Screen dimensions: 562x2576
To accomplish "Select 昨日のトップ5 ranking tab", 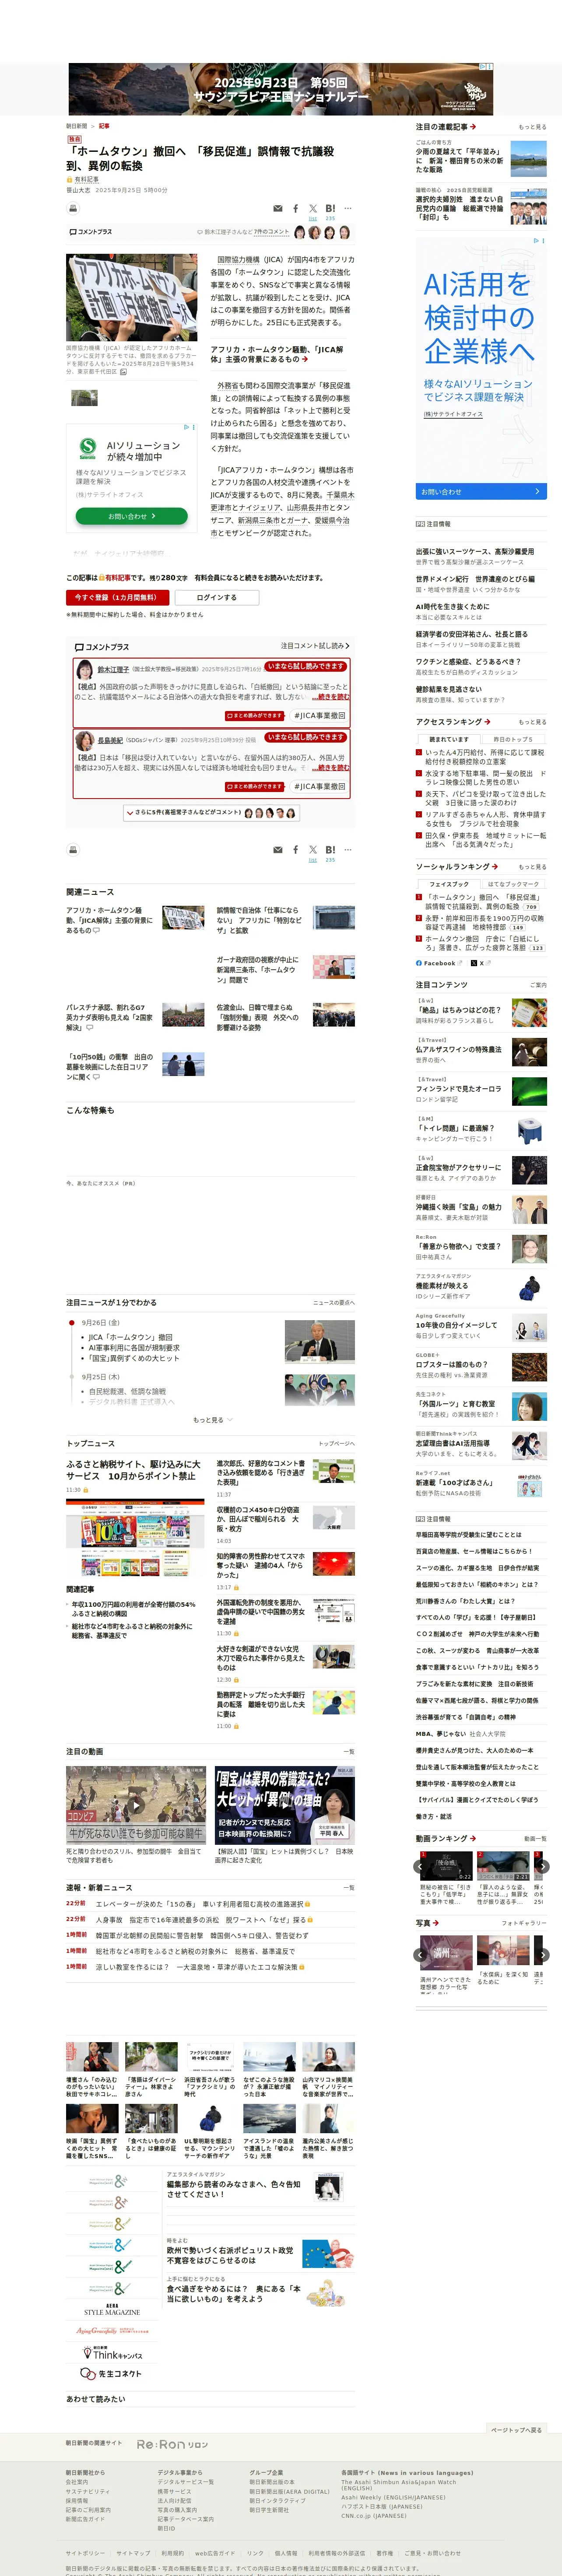I will tap(513, 739).
